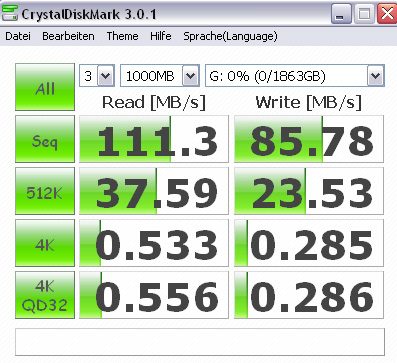Viewport: 397px width, 363px height.
Task: Minimize the CrystalDiskMark window
Action: 341,14
